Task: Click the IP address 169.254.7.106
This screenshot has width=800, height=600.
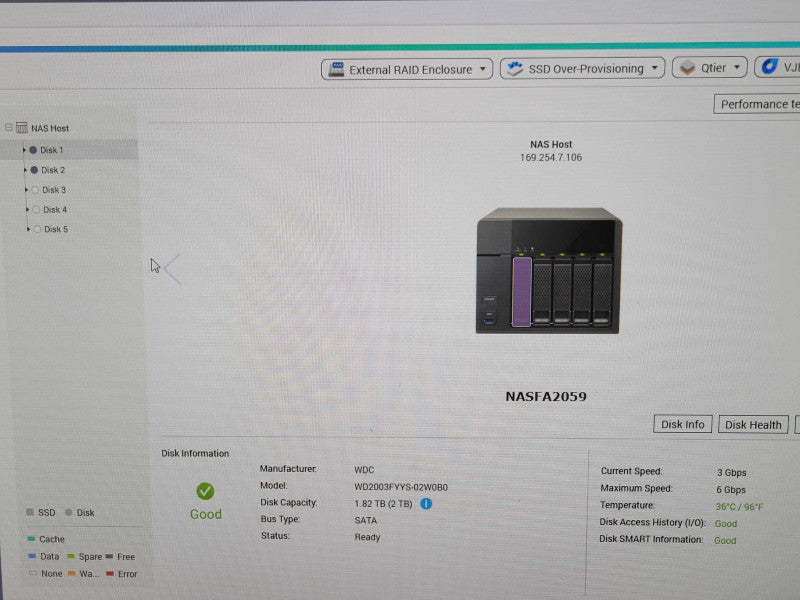Action: tap(551, 158)
